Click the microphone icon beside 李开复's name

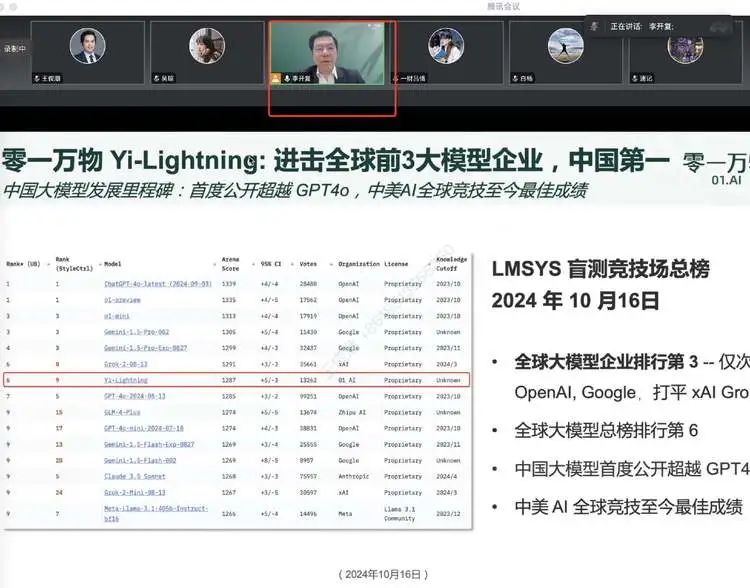[287, 78]
